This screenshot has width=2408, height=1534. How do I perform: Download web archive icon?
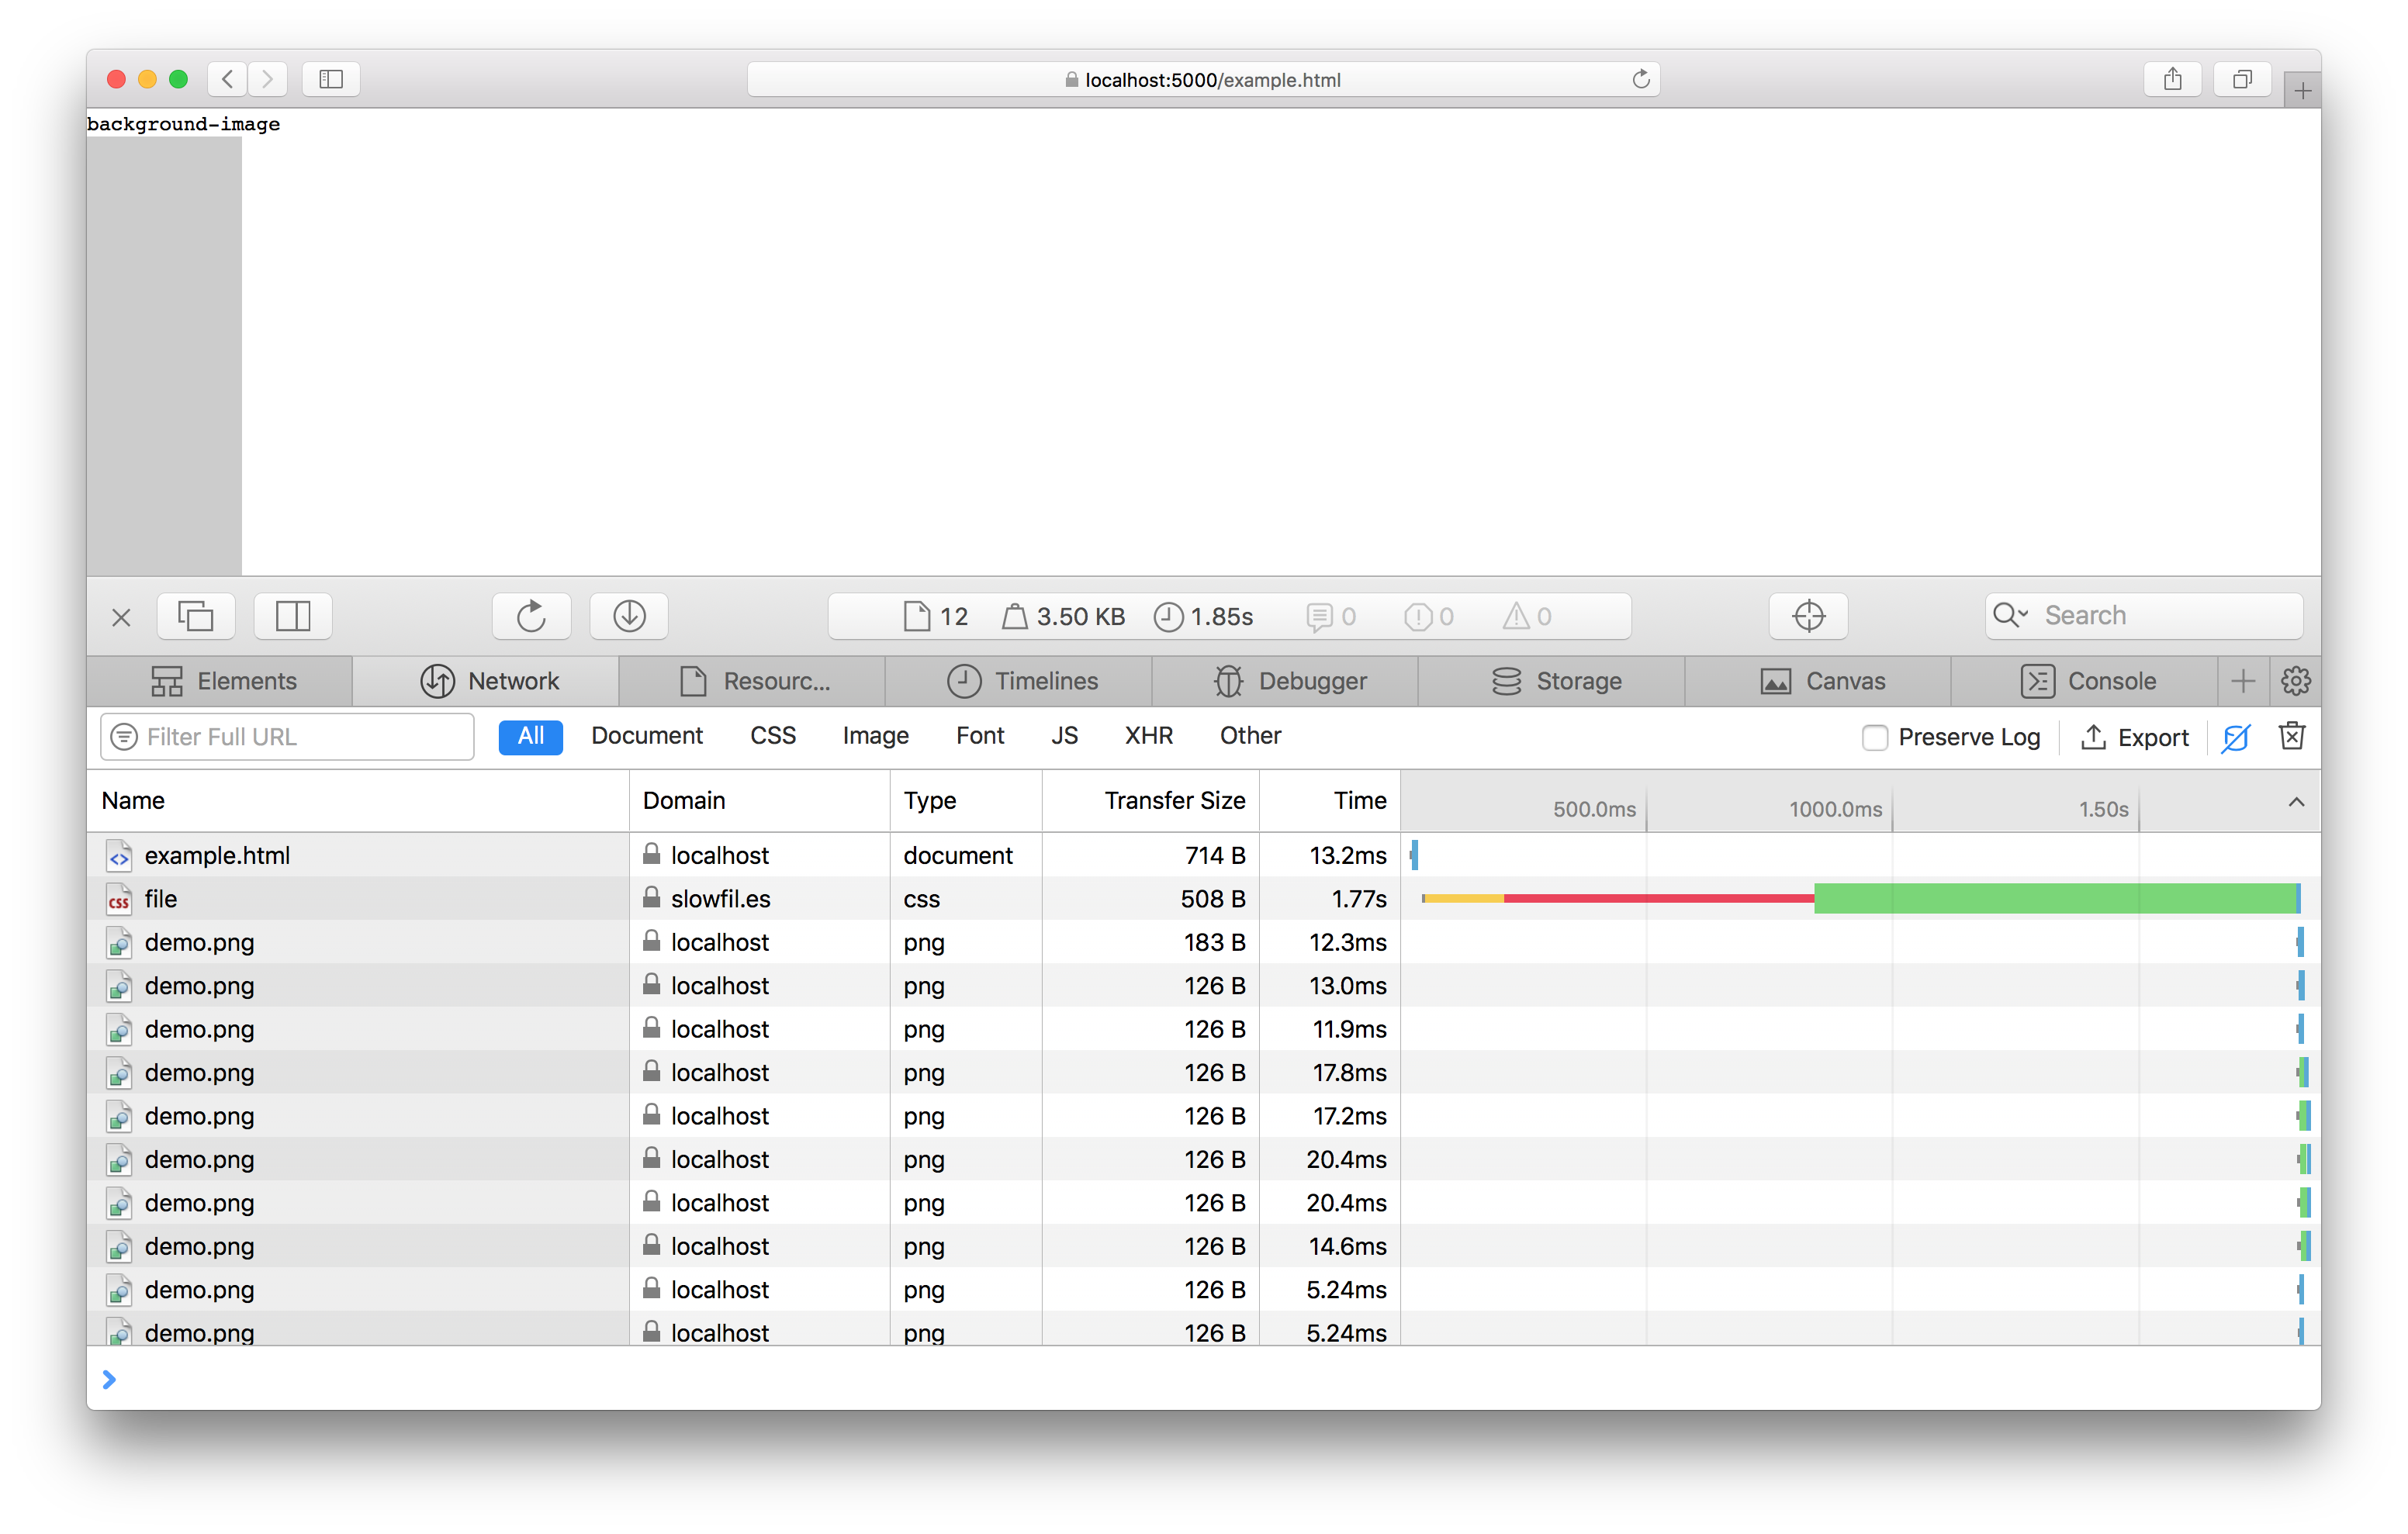[629, 616]
